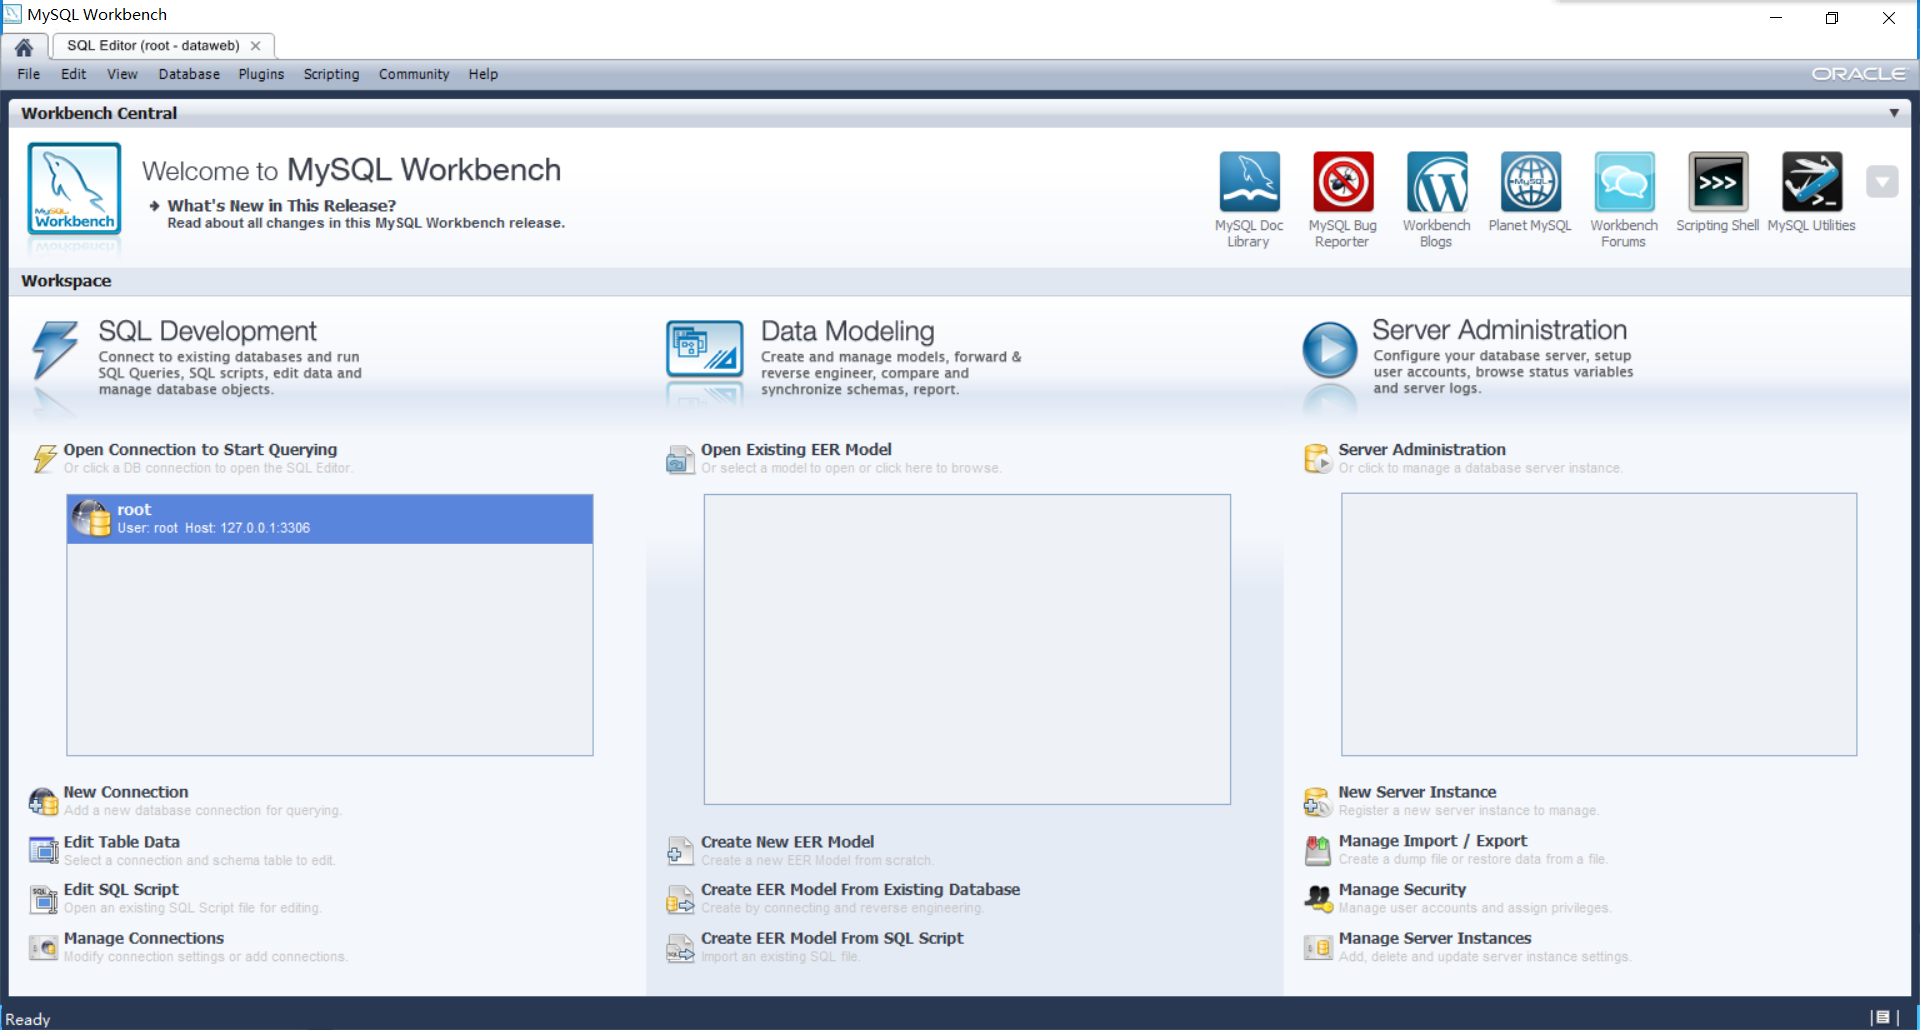This screenshot has width=1920, height=1030.
Task: Click the Open Connection to Start Querying icon
Action: pyautogui.click(x=45, y=459)
